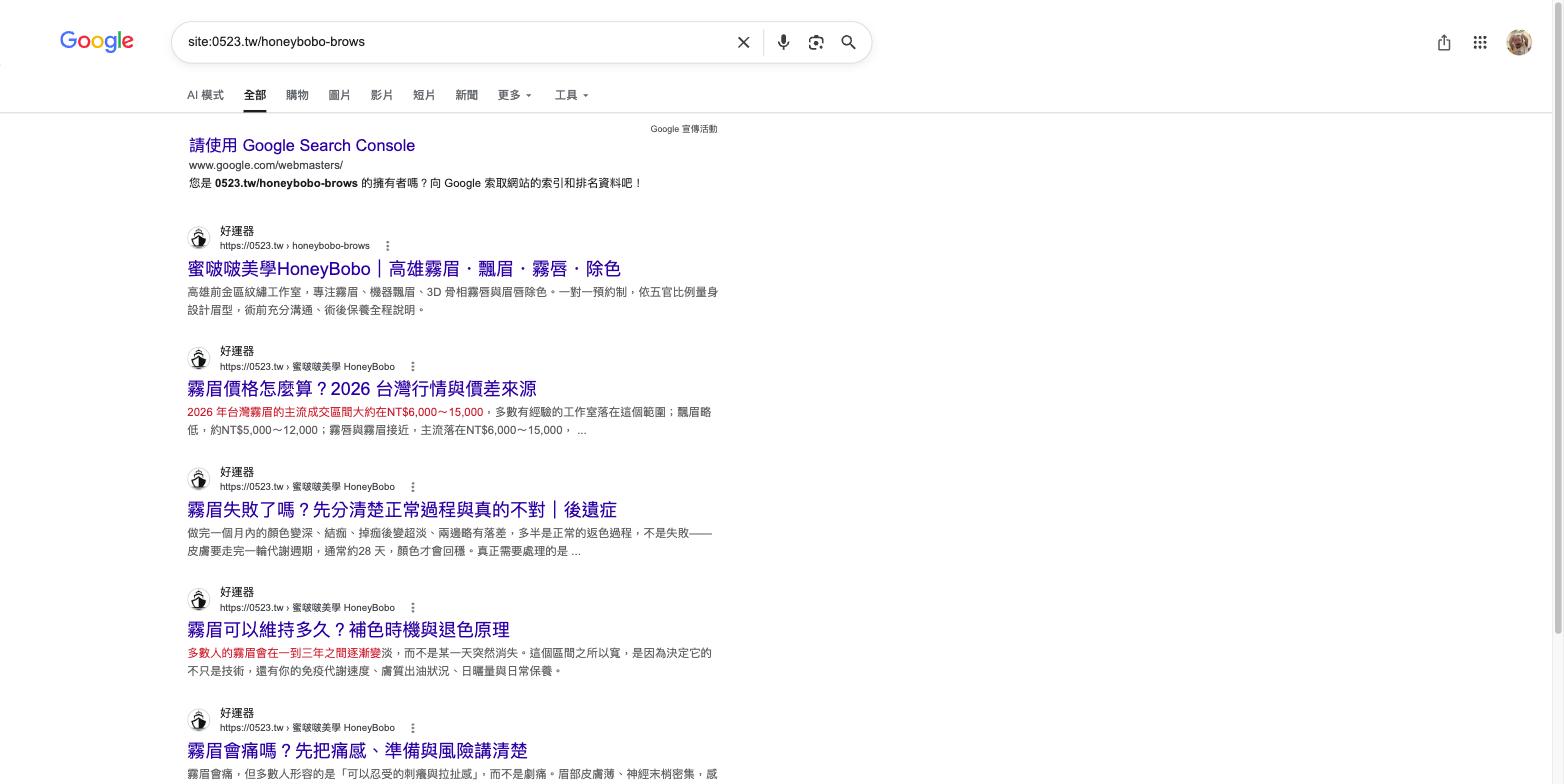Viewport: 1564px width, 784px height.
Task: Expand the 更多 dropdown
Action: (515, 95)
